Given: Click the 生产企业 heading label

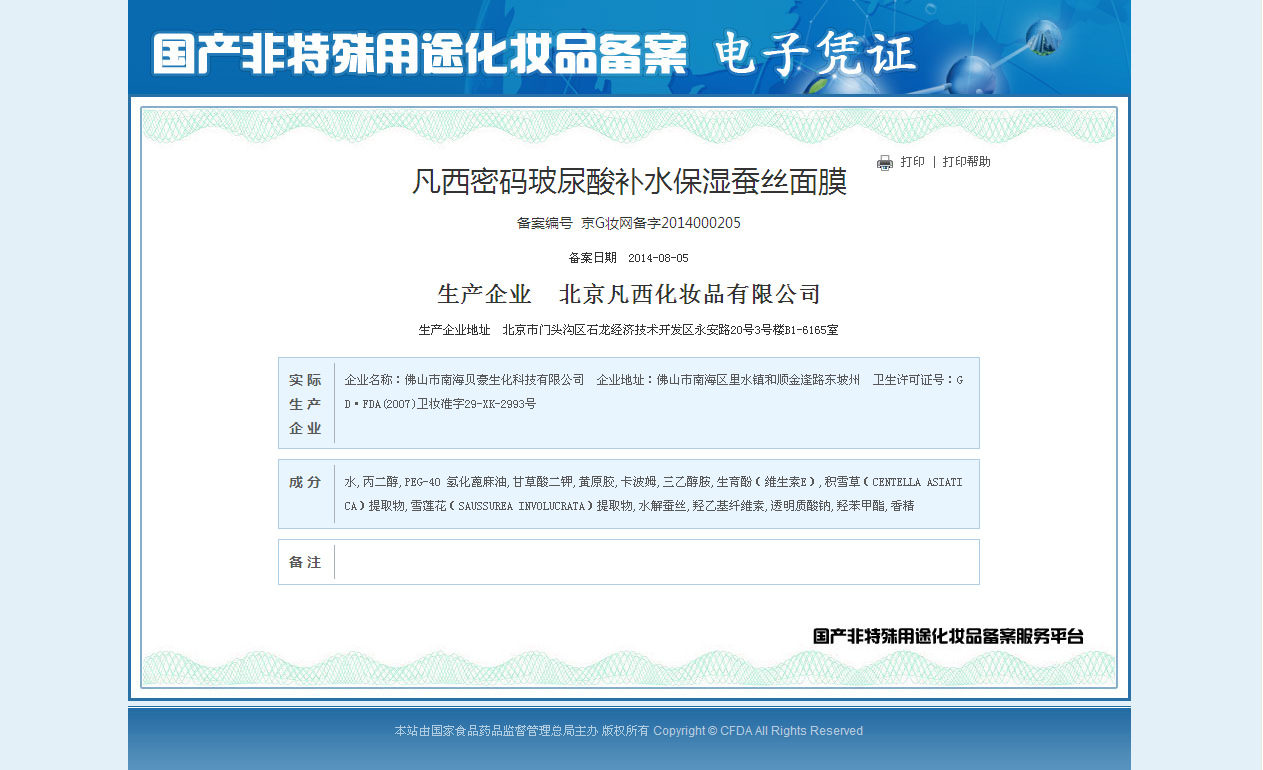Looking at the screenshot, I should [484, 294].
